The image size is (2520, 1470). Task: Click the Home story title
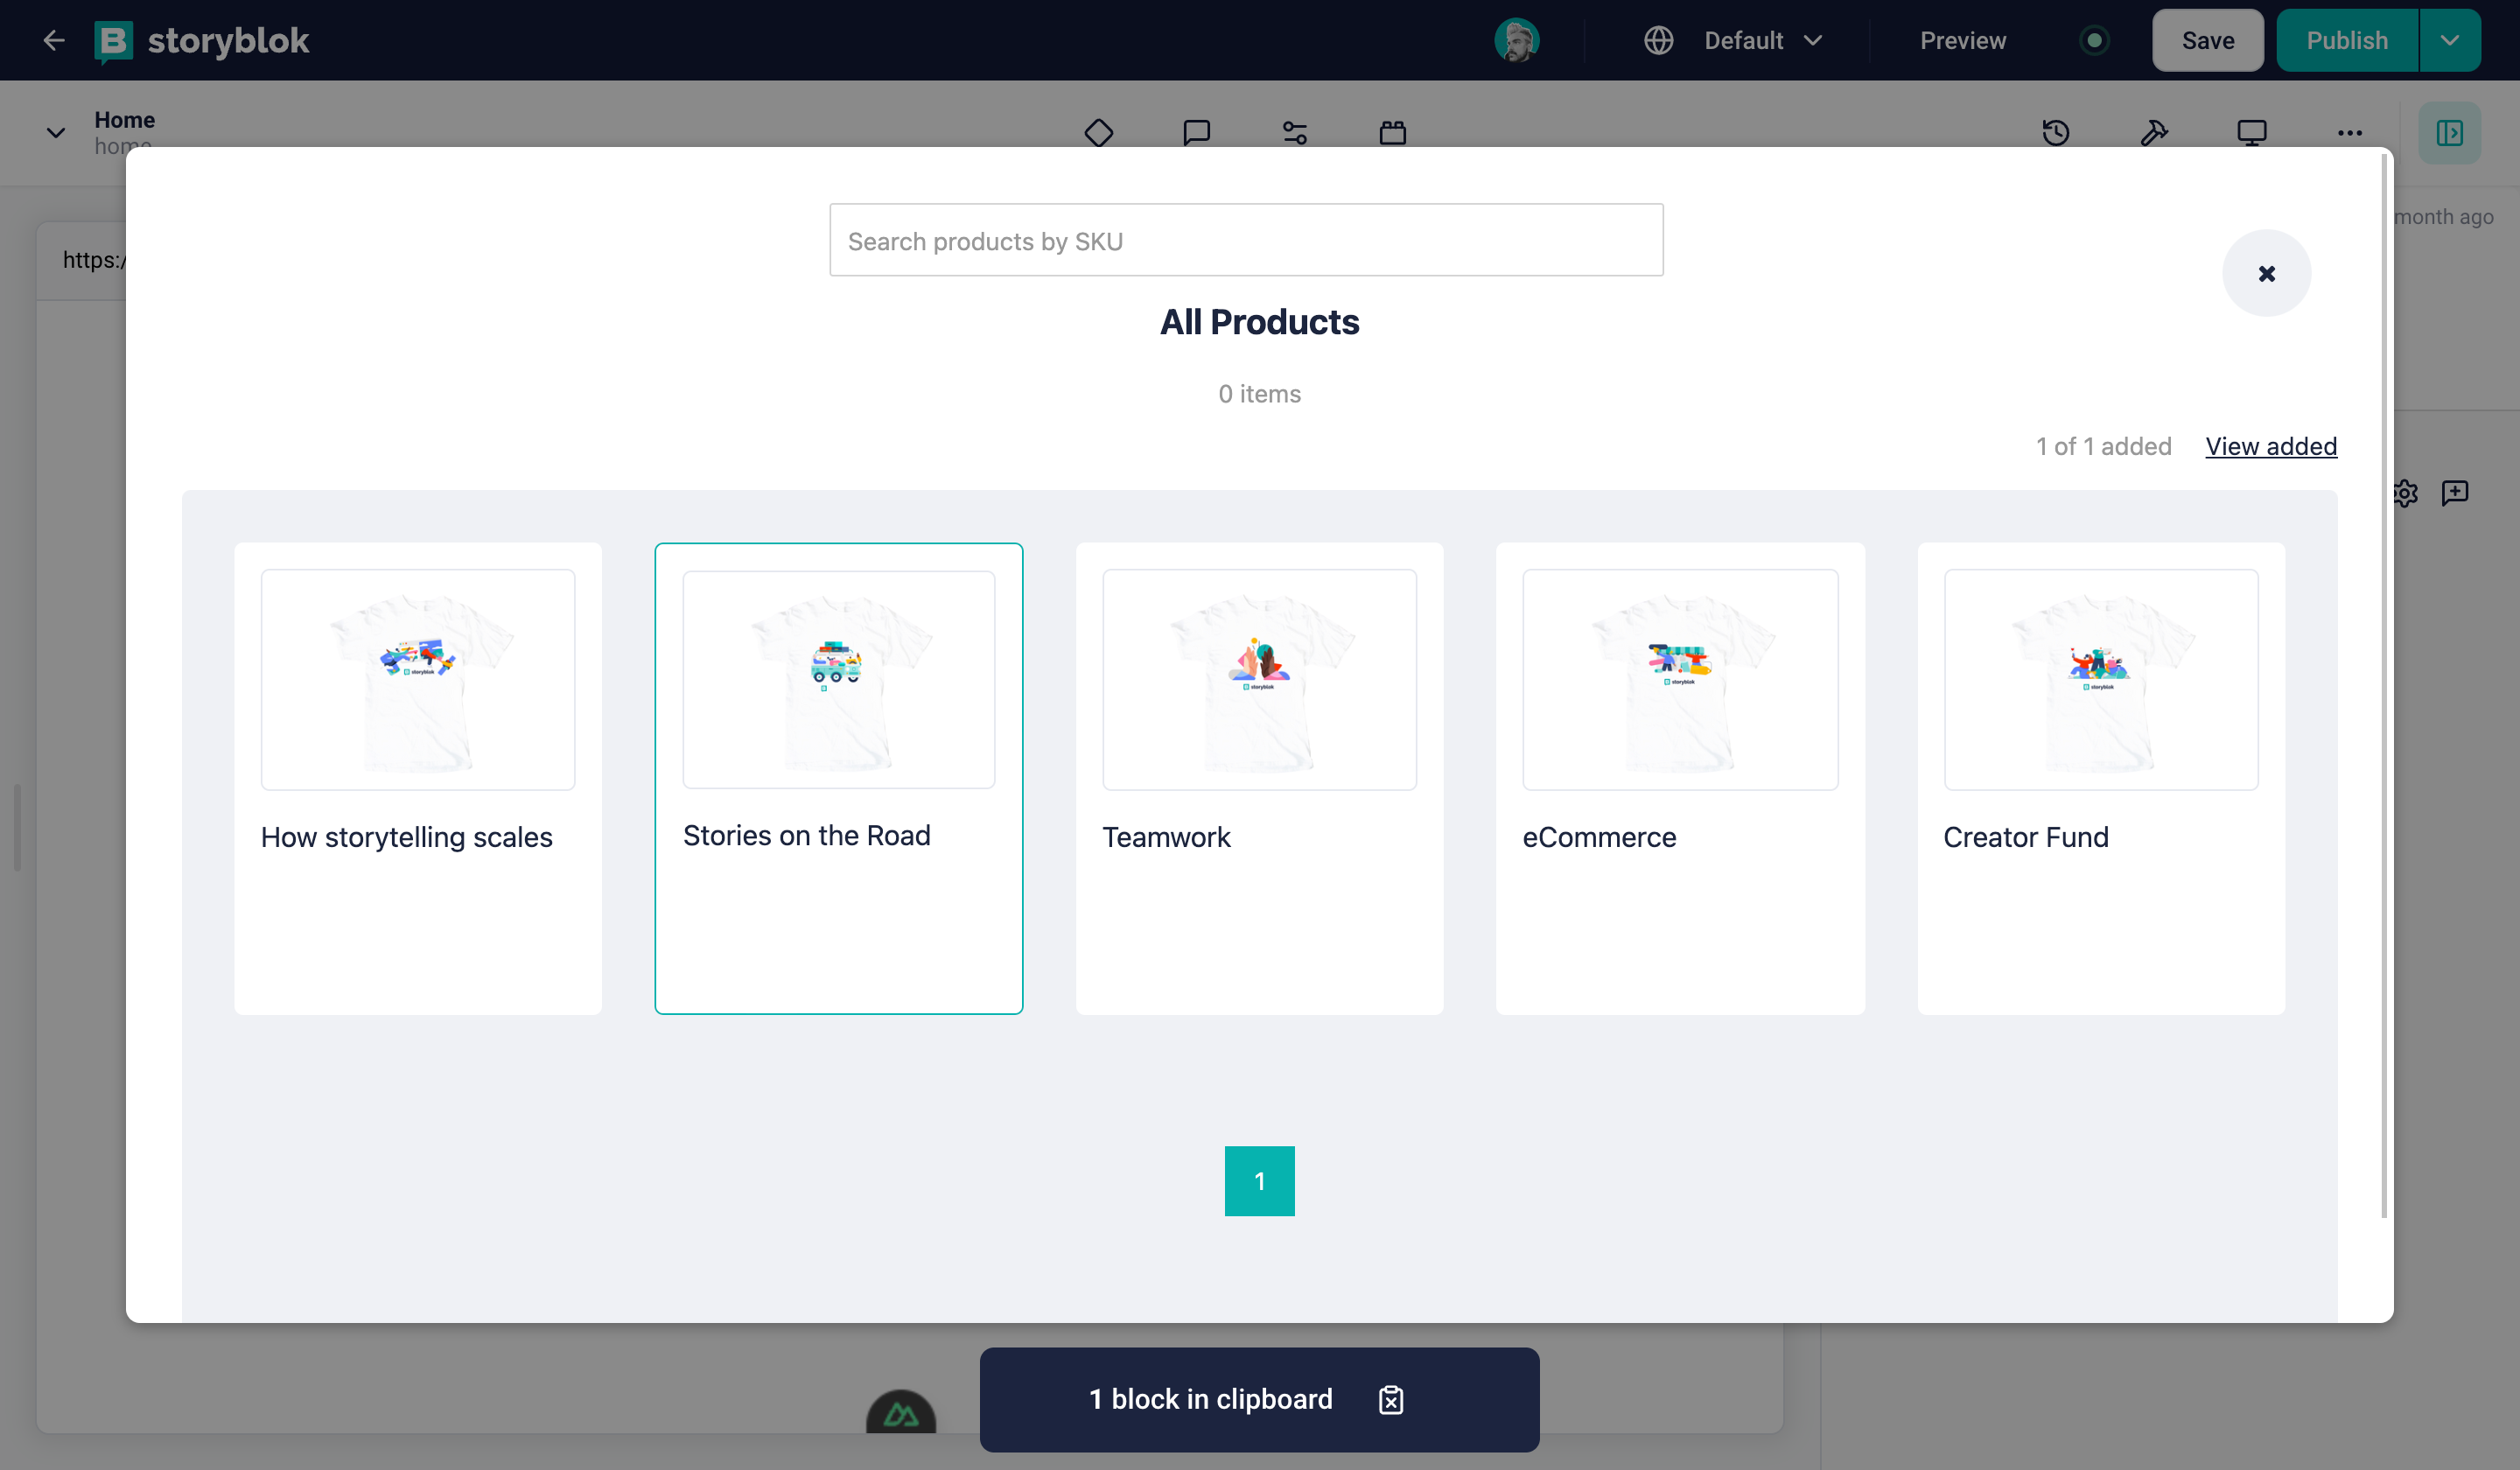pyautogui.click(x=125, y=119)
